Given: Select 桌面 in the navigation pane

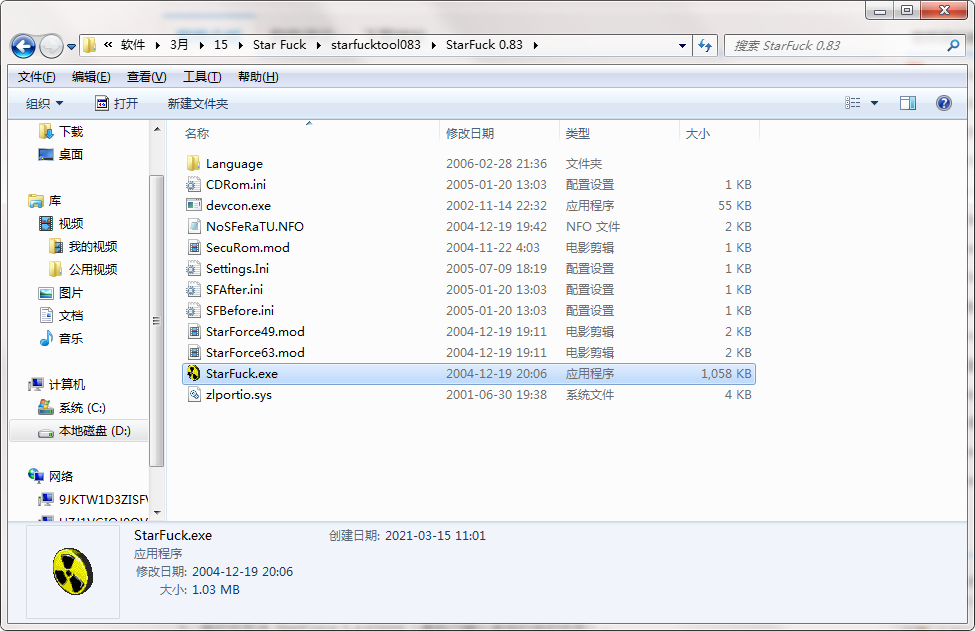Looking at the screenshot, I should [x=61, y=155].
